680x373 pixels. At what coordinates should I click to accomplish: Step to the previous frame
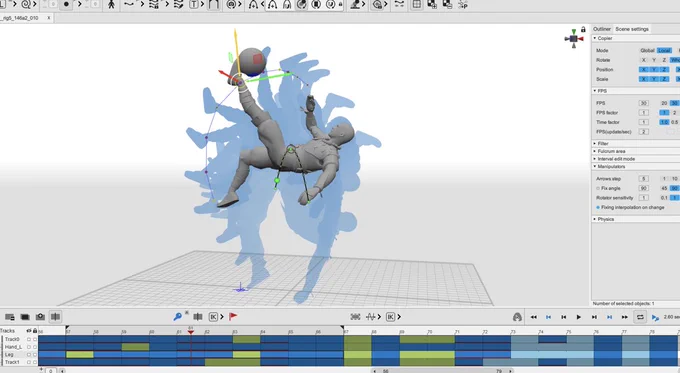(x=563, y=317)
